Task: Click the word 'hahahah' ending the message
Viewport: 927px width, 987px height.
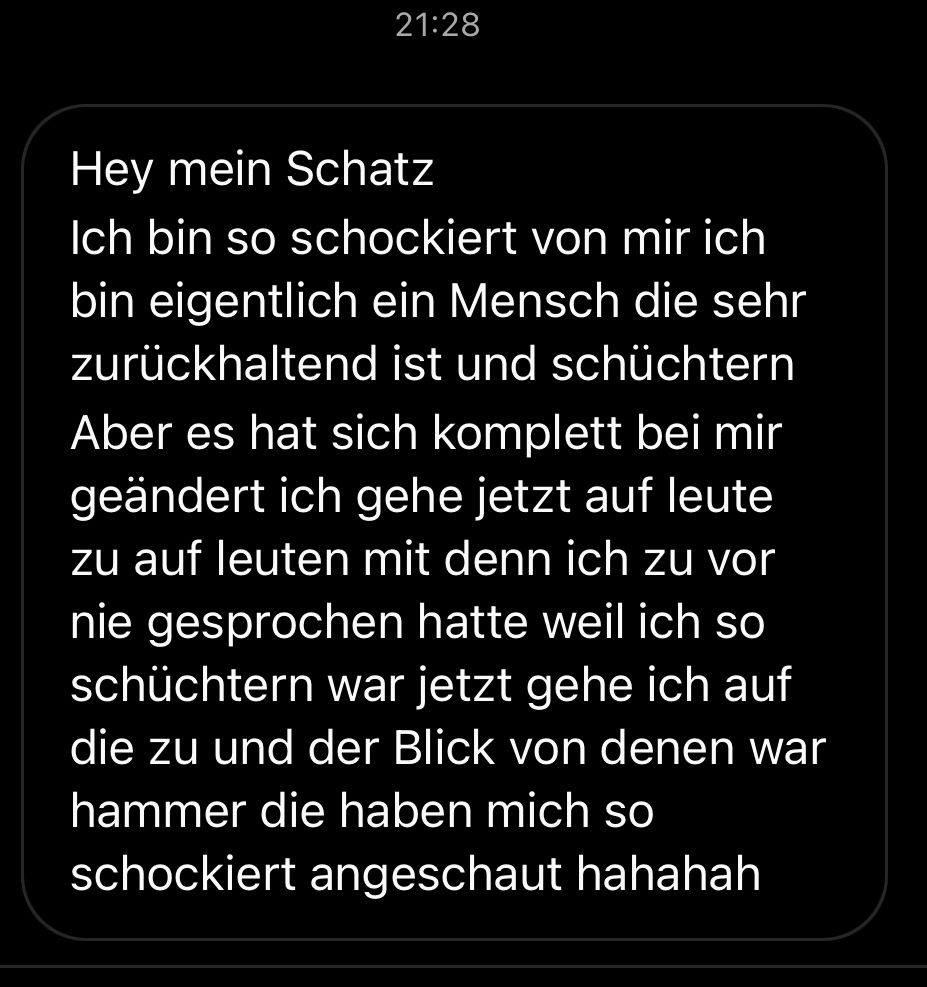Action: point(668,874)
